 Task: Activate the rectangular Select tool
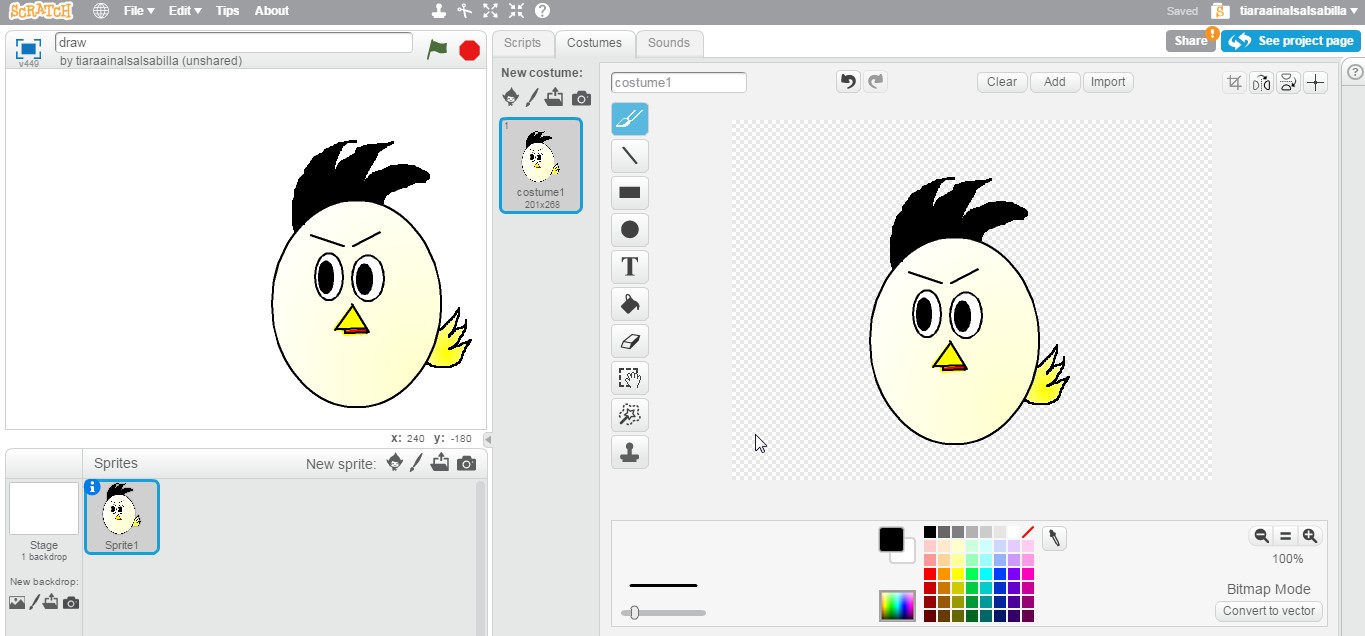pyautogui.click(x=629, y=377)
